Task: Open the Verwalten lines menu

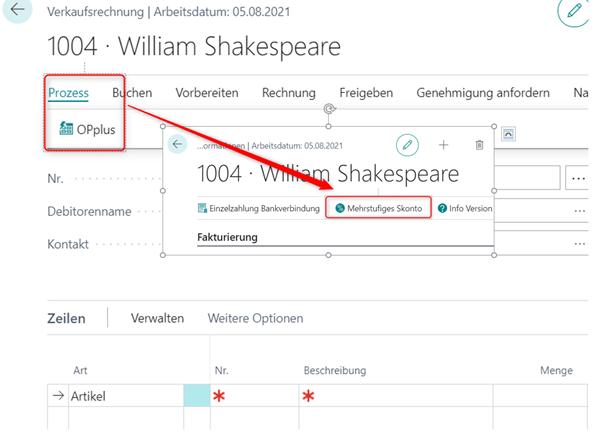Action: (157, 318)
